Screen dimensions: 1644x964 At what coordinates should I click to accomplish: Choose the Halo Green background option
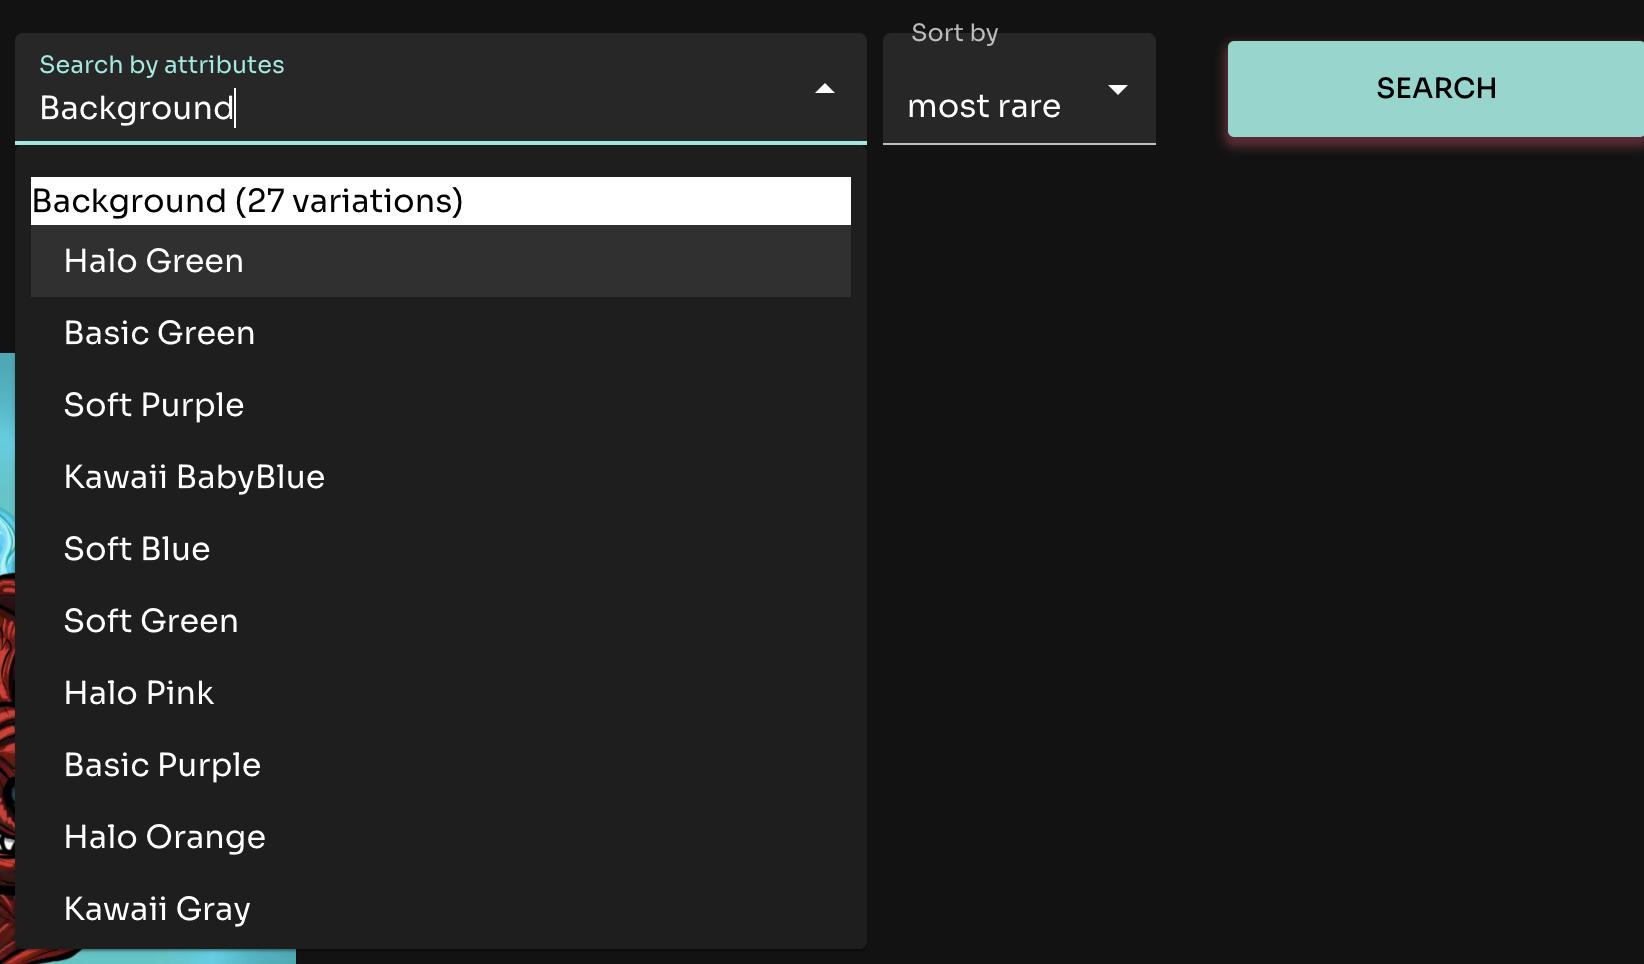(153, 261)
